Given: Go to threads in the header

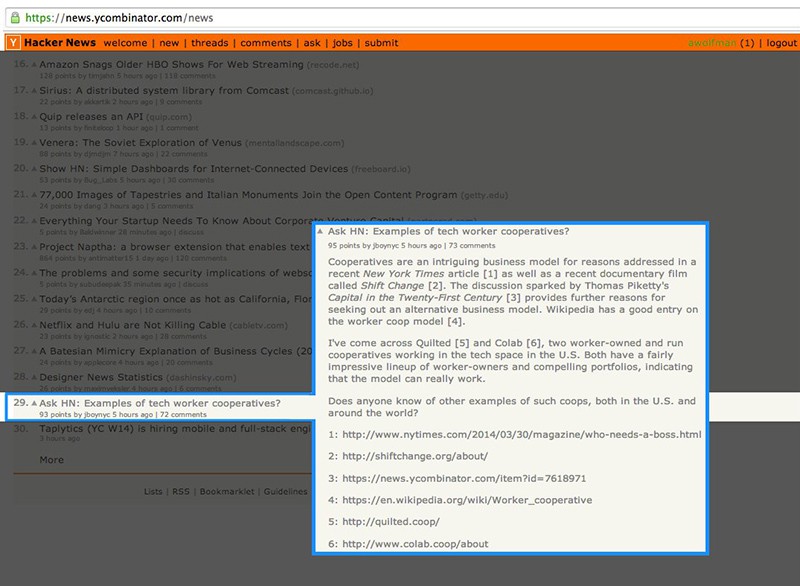Looking at the screenshot, I should click(x=210, y=43).
